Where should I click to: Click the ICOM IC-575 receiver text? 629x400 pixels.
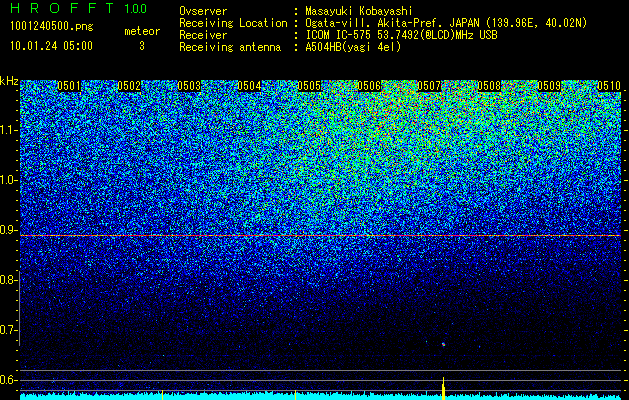coord(401,35)
